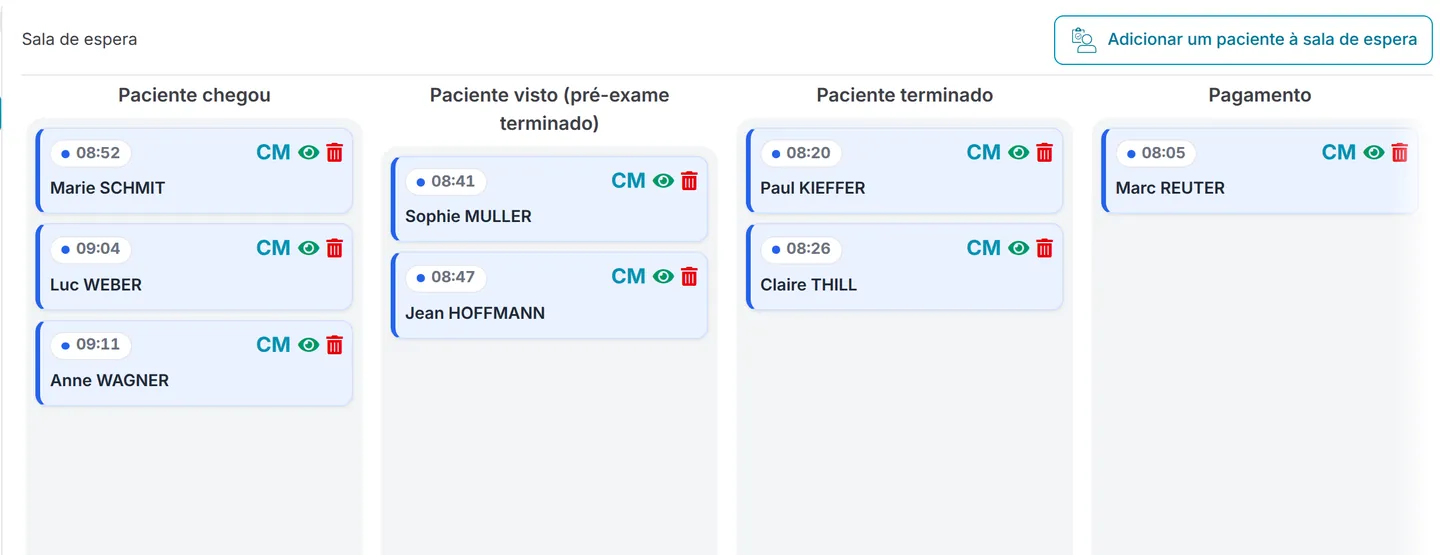Open the CM label on Anne WAGNER's card
The image size is (1440, 555).
[273, 345]
